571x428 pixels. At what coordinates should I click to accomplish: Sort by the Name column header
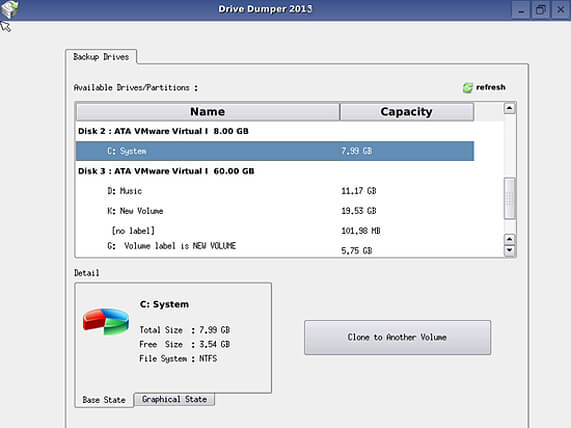pos(208,111)
